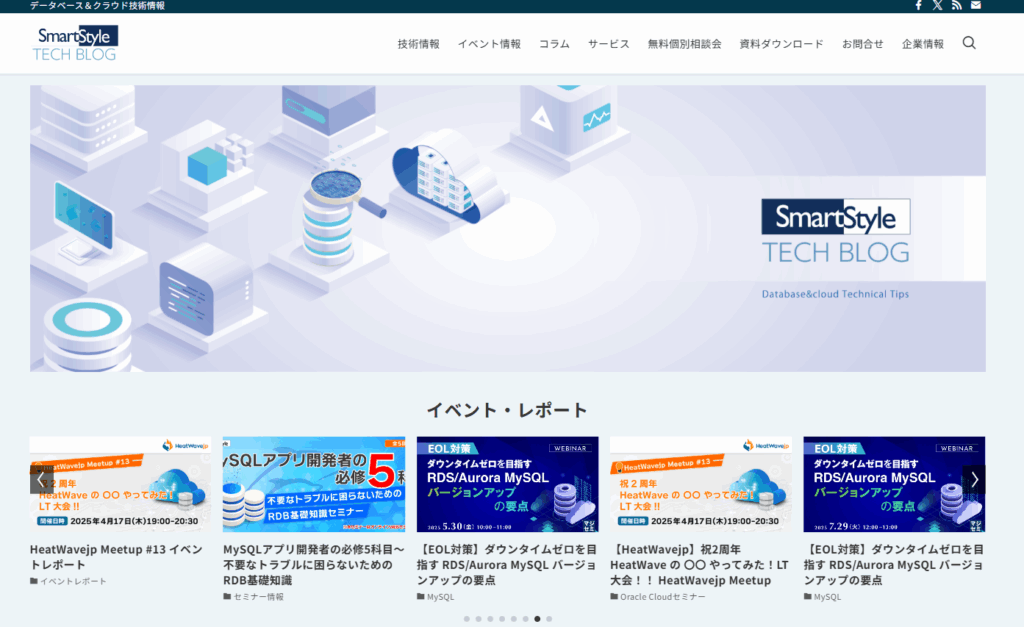Open EOL対策 webinar thumbnail dated 5.30
1024x627 pixels.
(507, 485)
